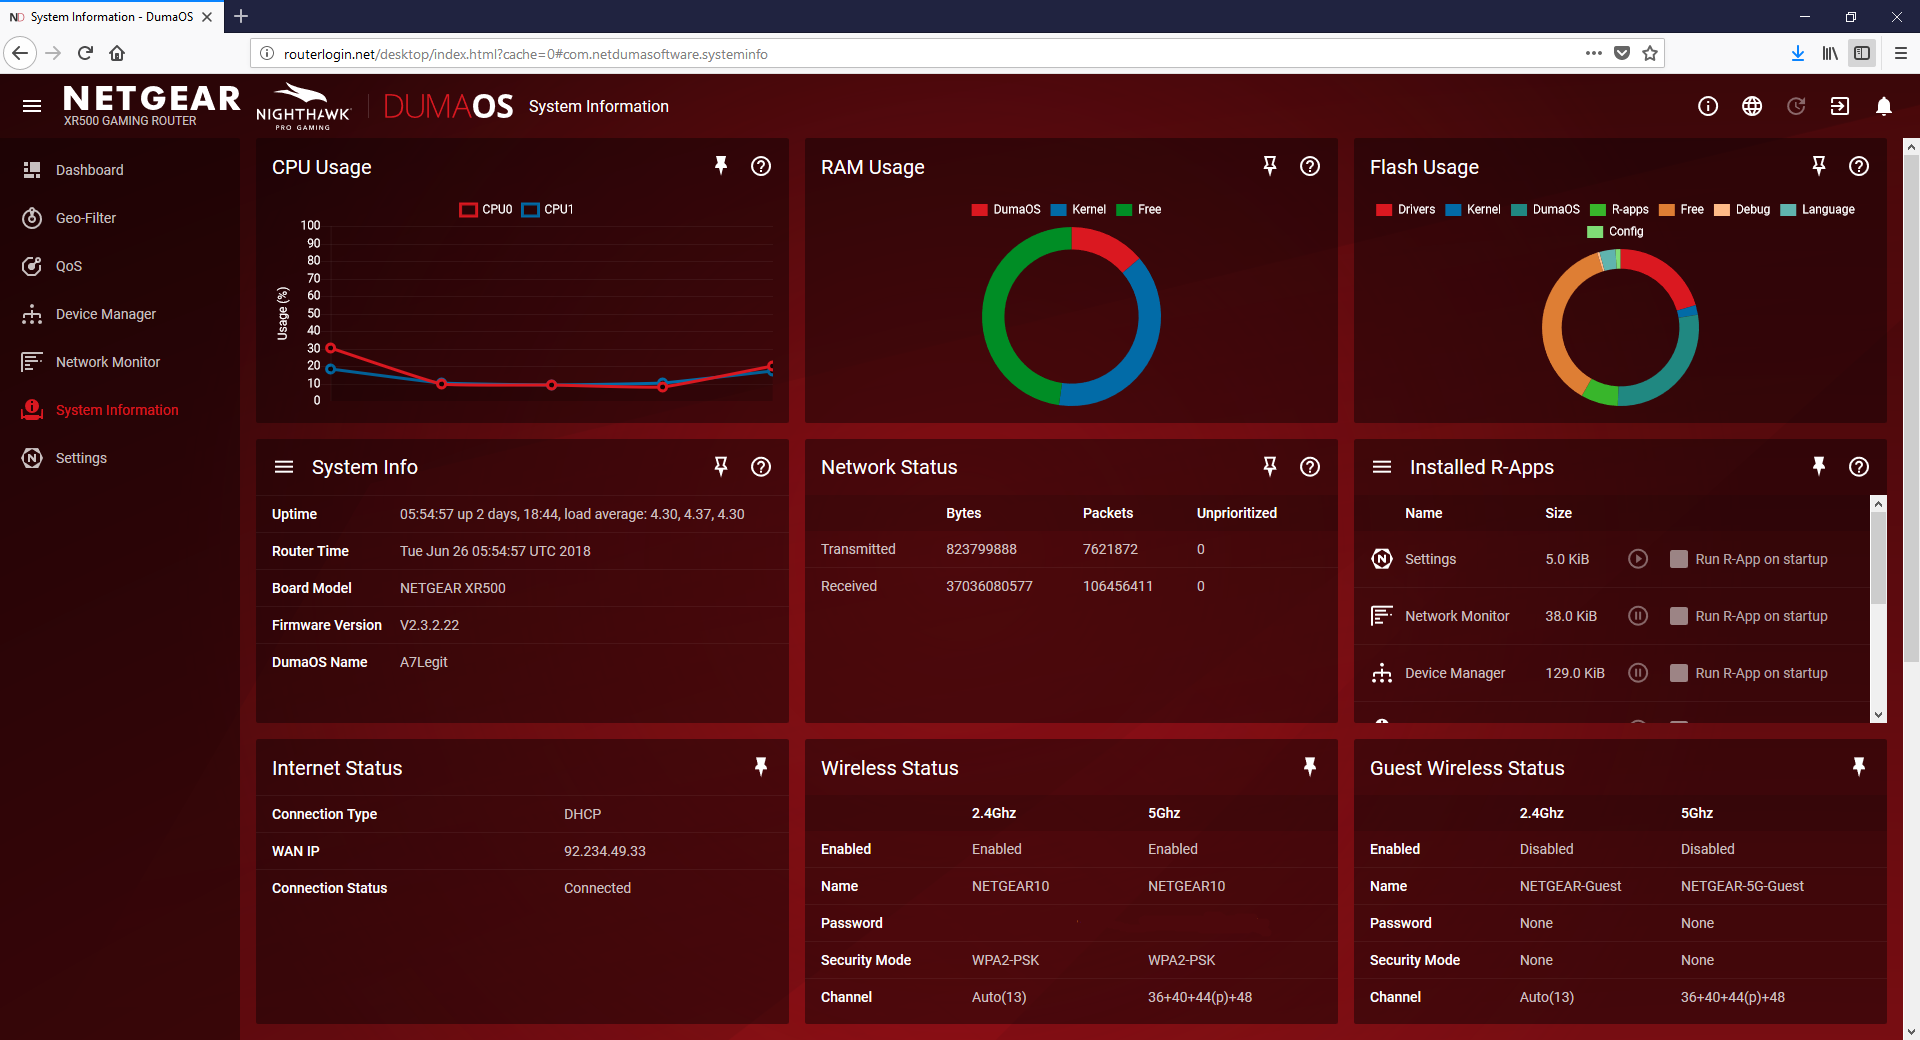Screen dimensions: 1920x1040
Task: Click the logout icon in header
Action: [x=1840, y=106]
